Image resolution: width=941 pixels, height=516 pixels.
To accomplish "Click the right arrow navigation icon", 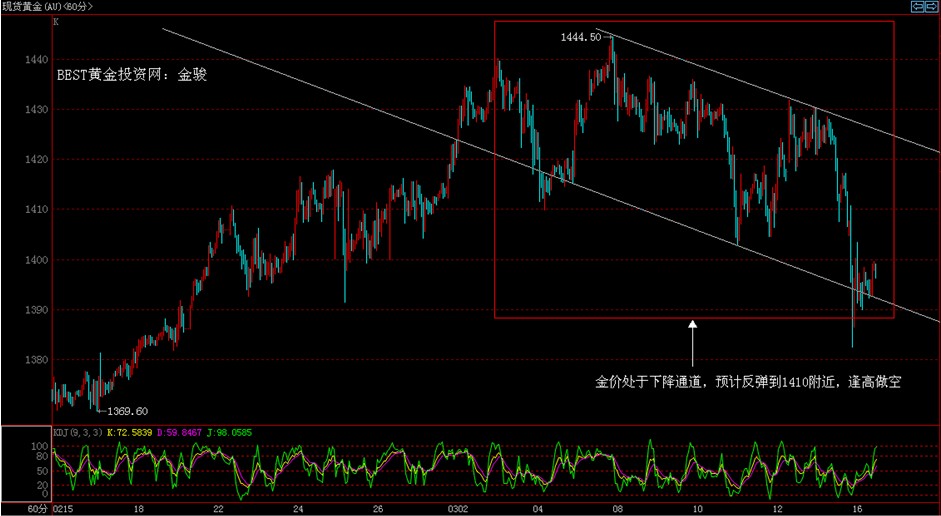I will [x=934, y=6].
